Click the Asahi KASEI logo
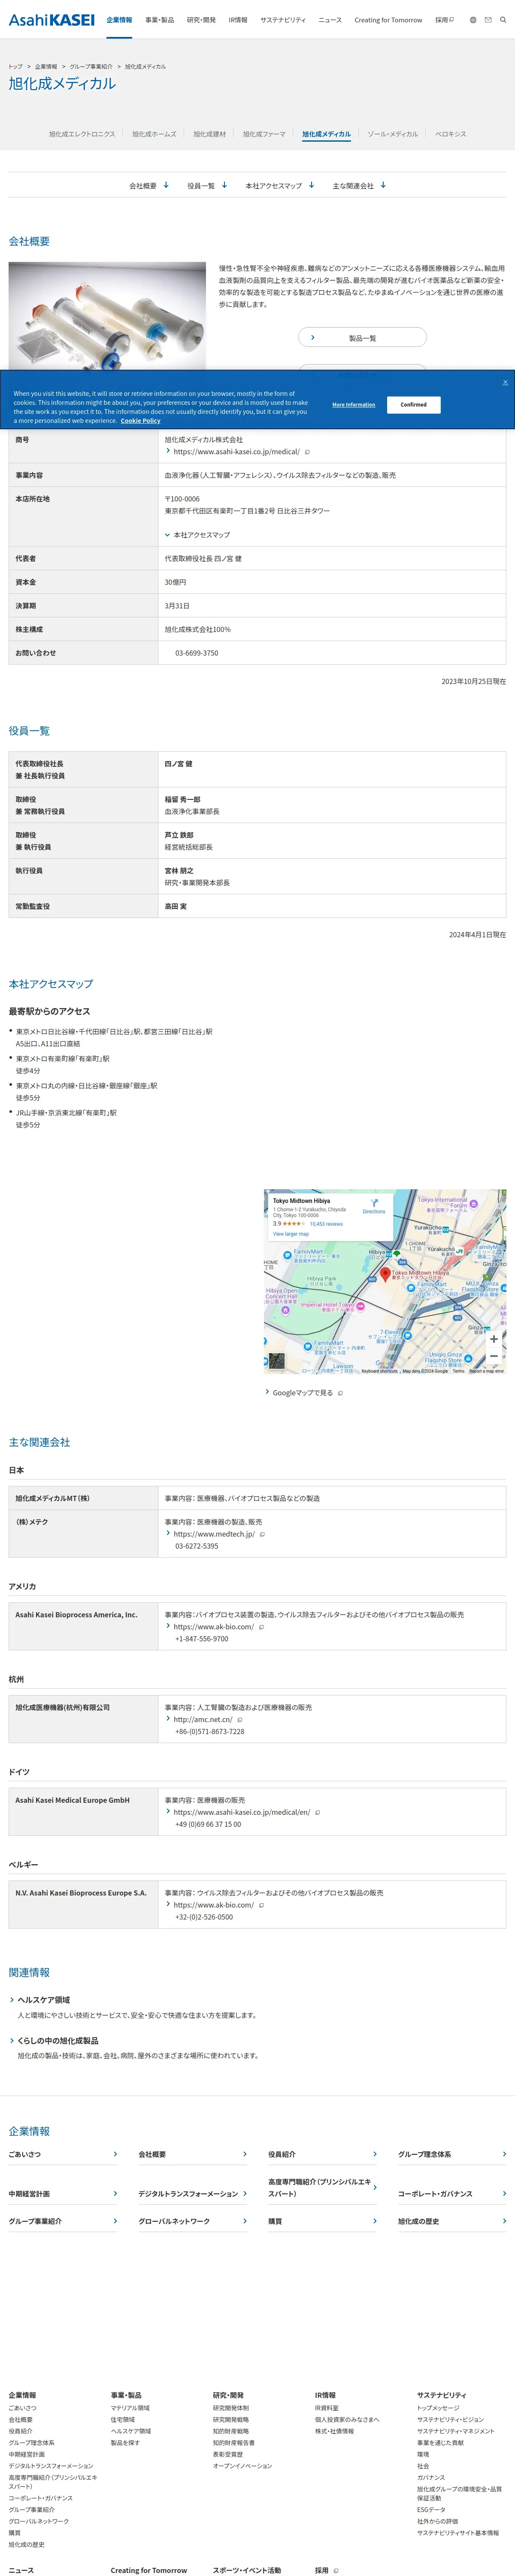515x2576 pixels. (52, 20)
